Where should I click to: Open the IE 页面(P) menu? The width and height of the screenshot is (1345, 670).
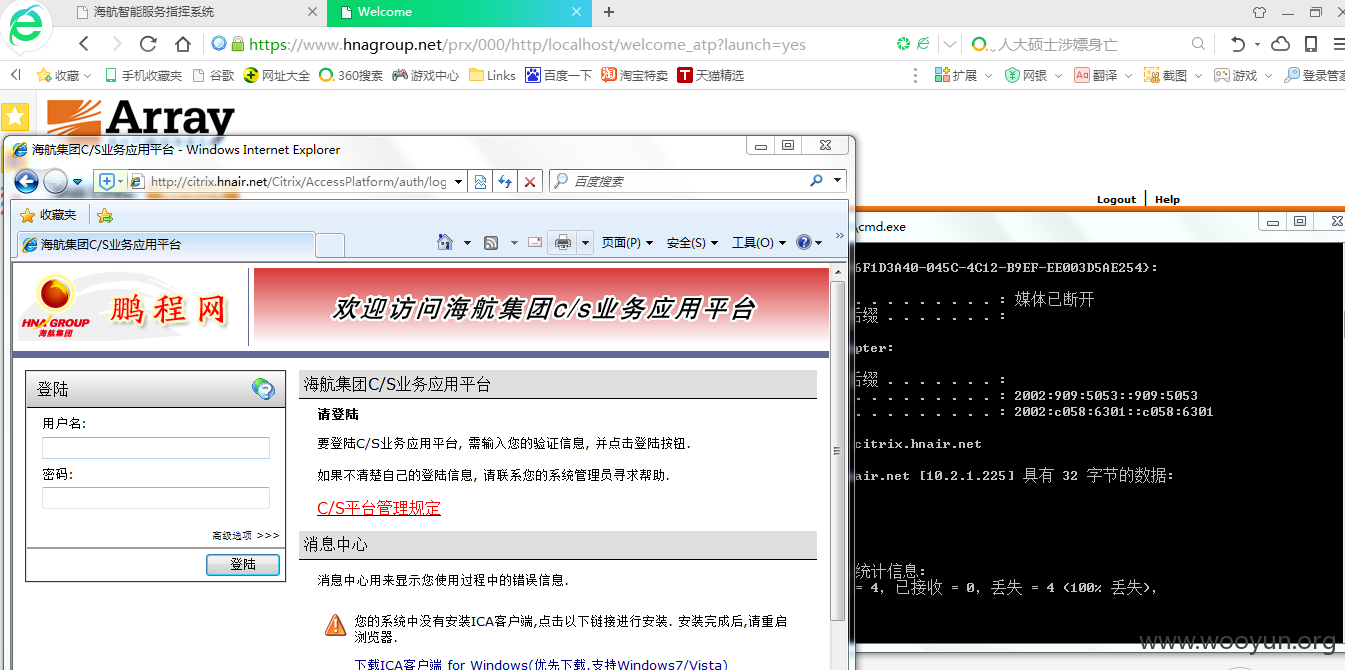tap(627, 242)
